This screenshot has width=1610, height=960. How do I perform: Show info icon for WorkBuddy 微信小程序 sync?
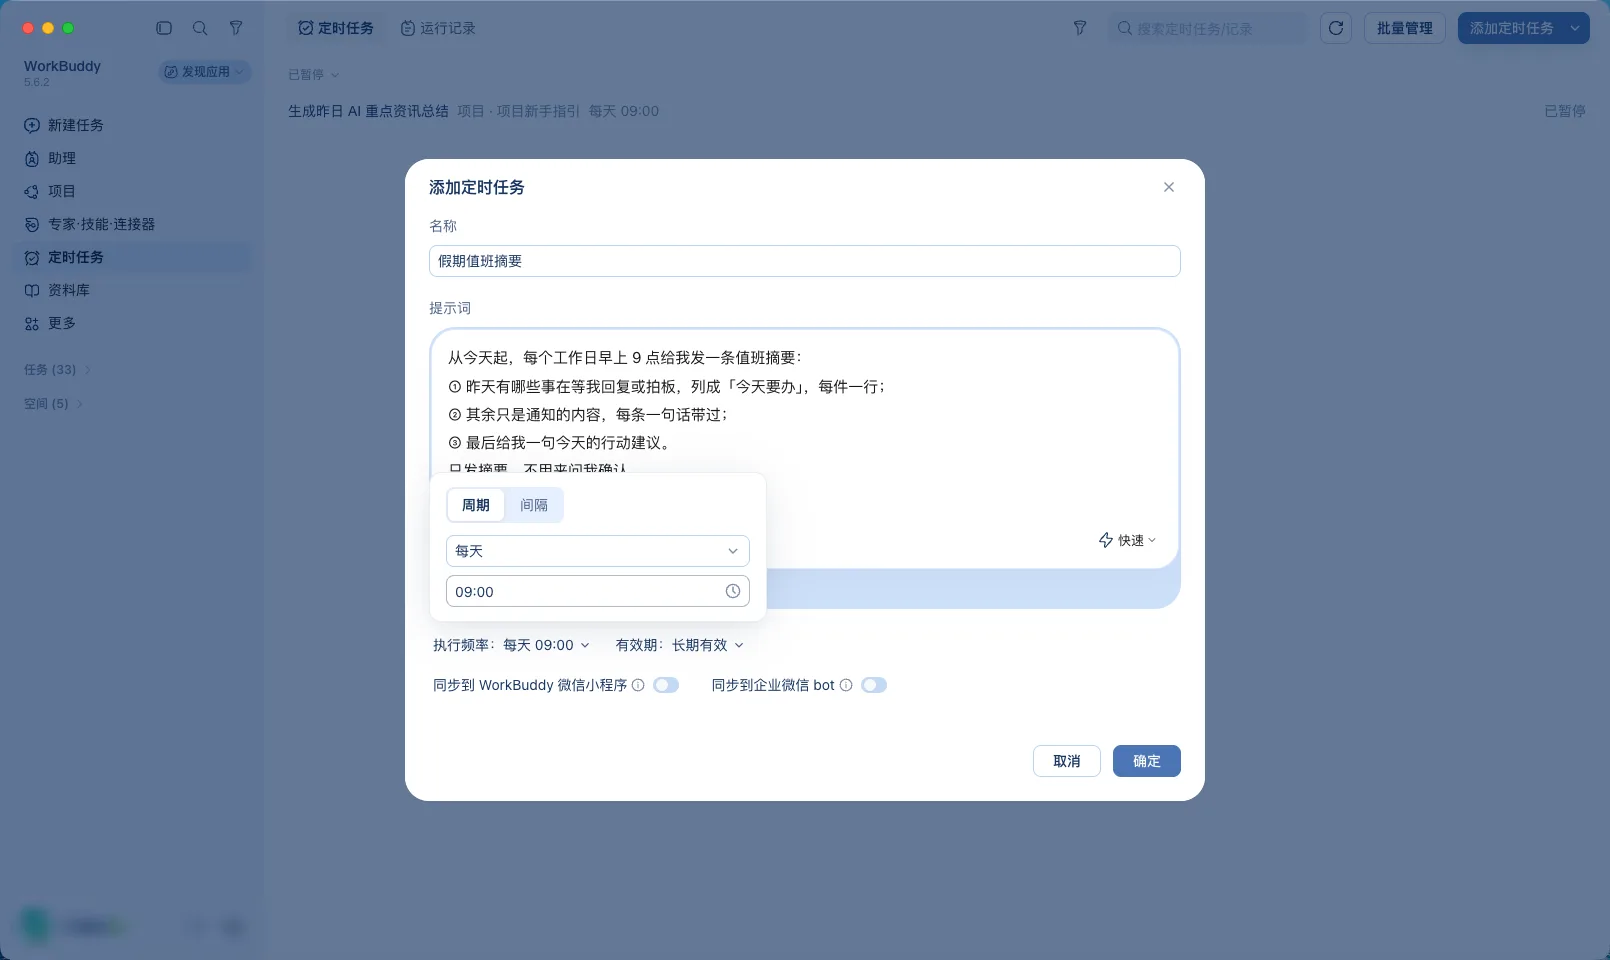(638, 685)
